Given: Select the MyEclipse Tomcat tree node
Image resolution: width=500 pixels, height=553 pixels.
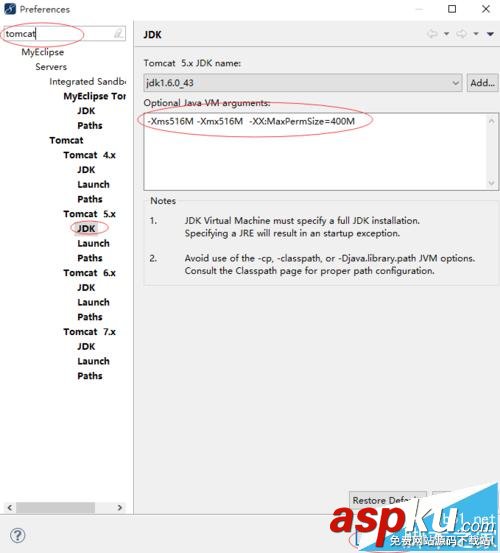Looking at the screenshot, I should tap(94, 96).
